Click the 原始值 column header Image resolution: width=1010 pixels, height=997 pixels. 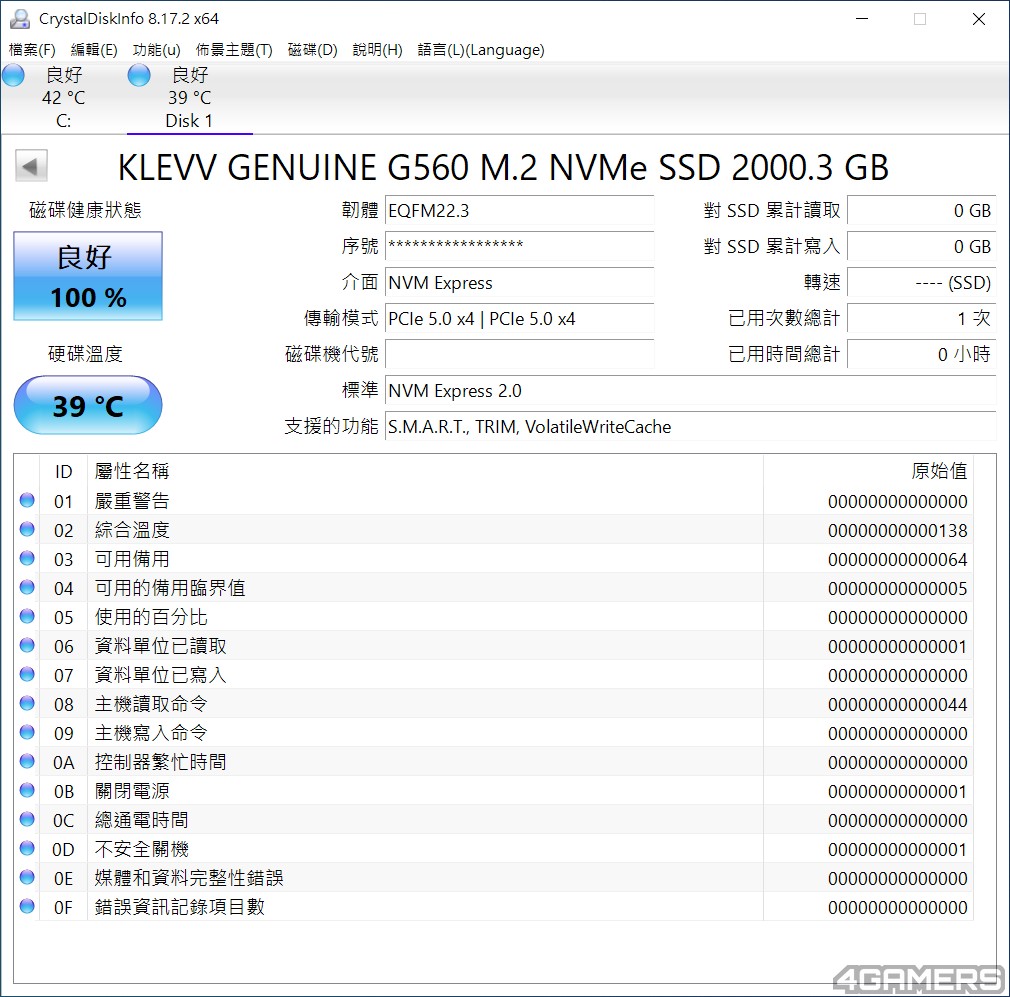pos(868,471)
